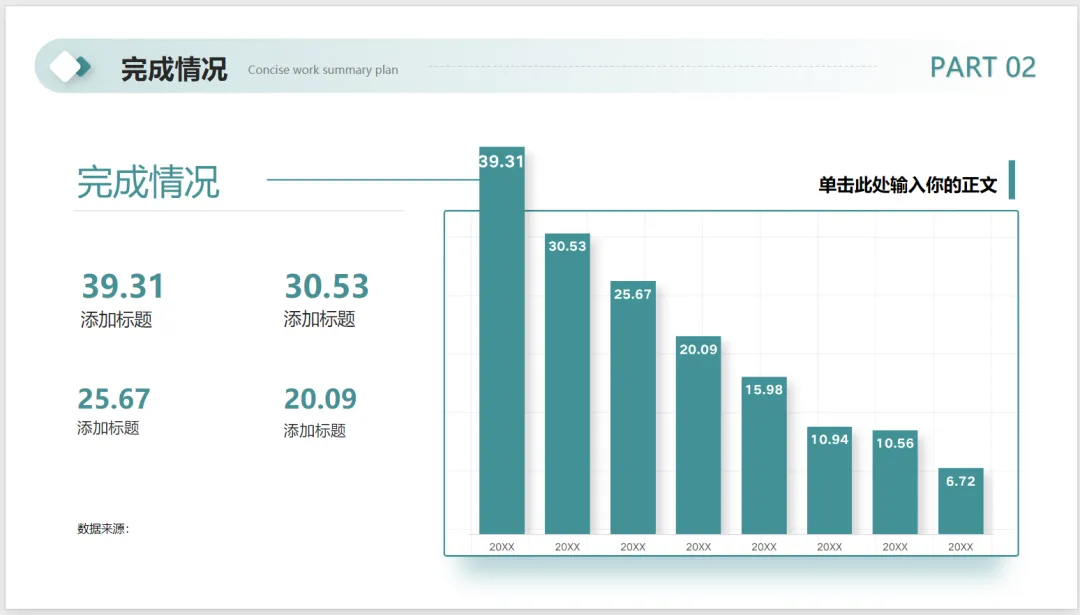Select the chart bar labeled 20.09
The width and height of the screenshot is (1080, 615).
point(698,435)
